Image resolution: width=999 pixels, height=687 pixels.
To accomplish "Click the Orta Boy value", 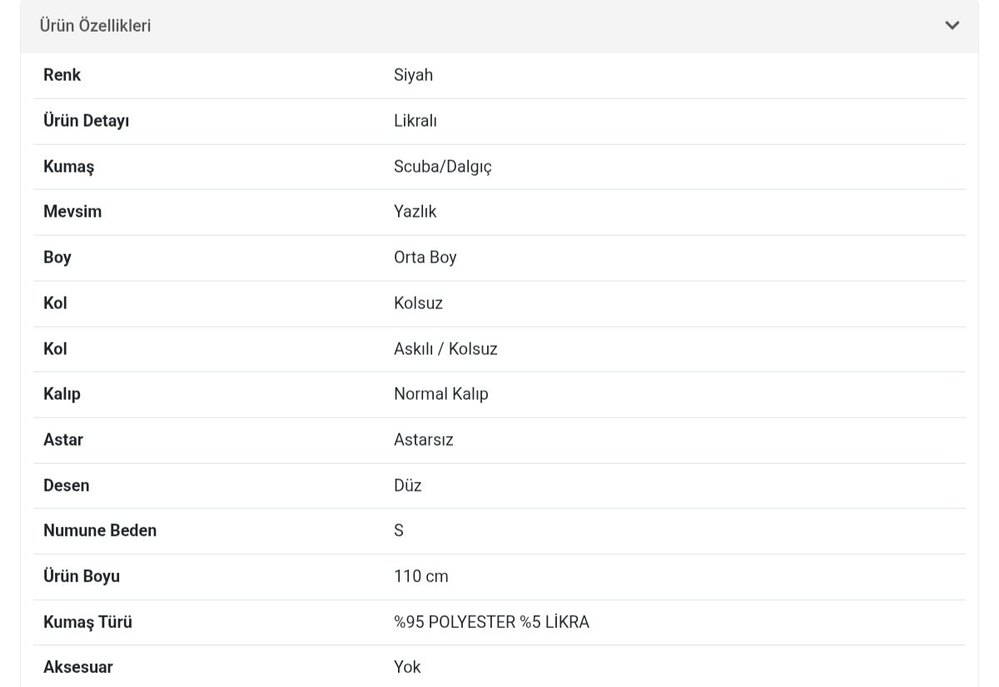I will click(424, 257).
